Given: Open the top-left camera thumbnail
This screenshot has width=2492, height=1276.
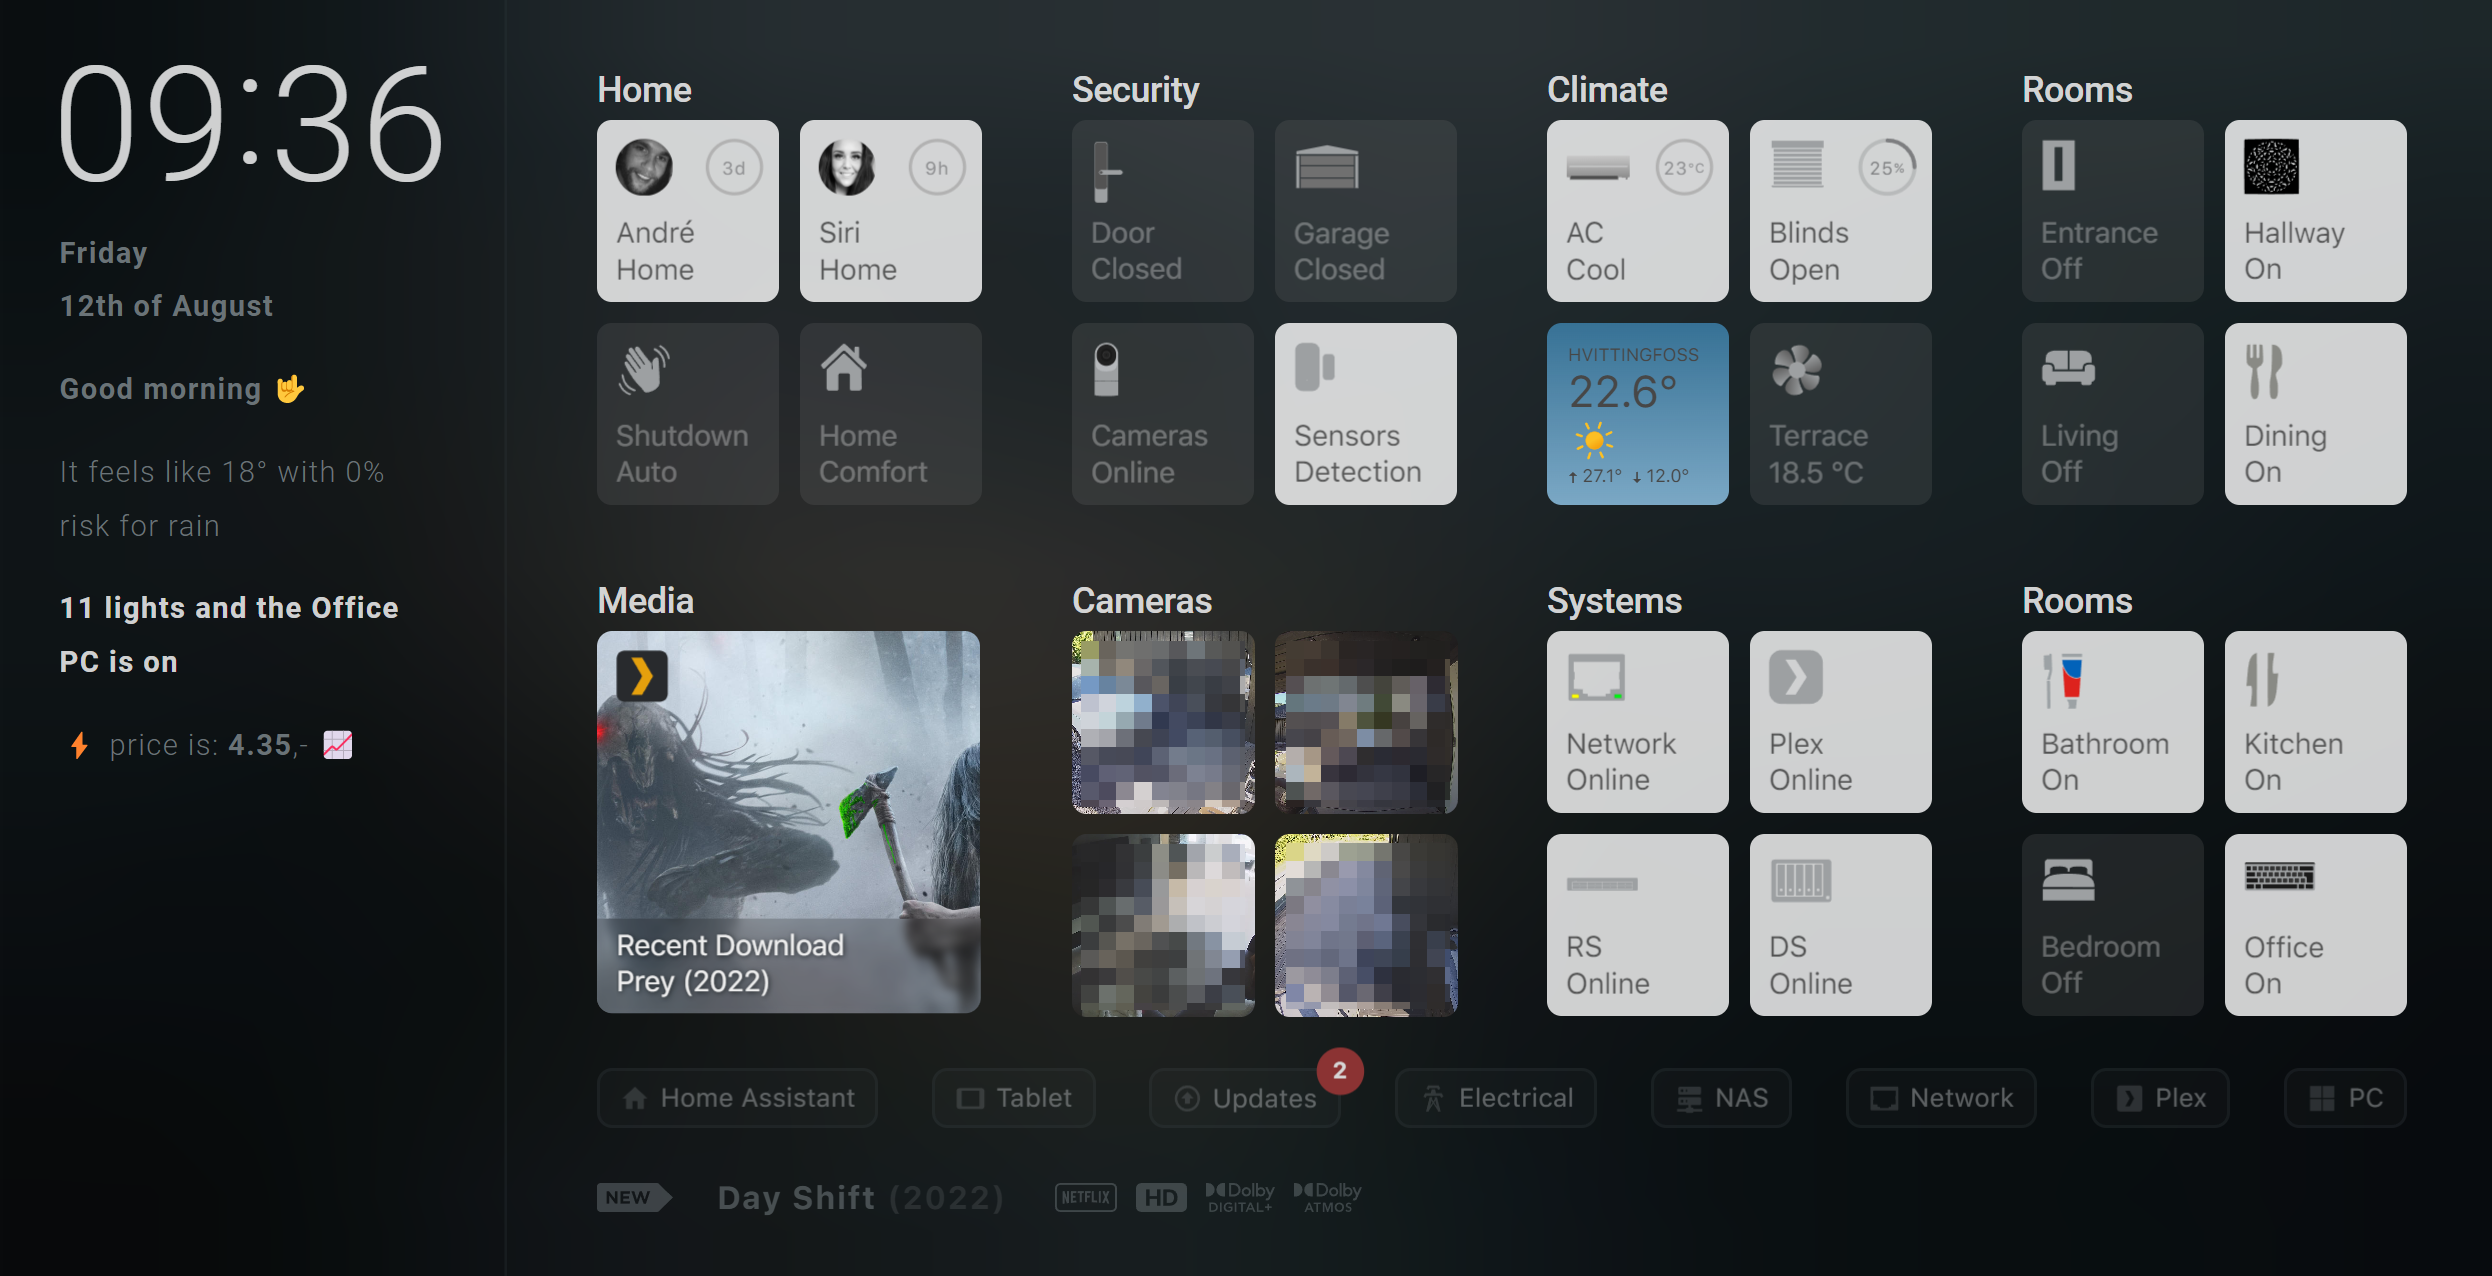Looking at the screenshot, I should 1163,722.
